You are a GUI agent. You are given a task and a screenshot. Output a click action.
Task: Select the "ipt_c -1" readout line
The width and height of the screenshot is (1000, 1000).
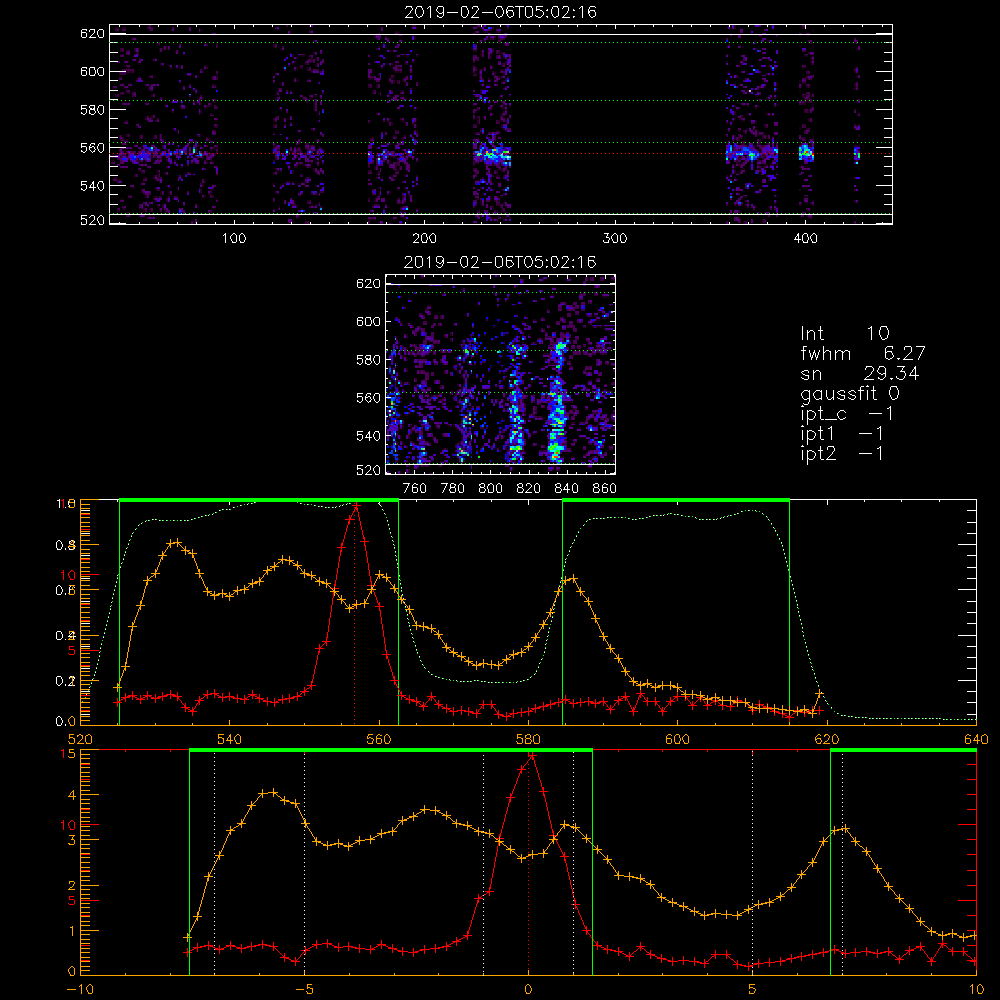(846, 414)
